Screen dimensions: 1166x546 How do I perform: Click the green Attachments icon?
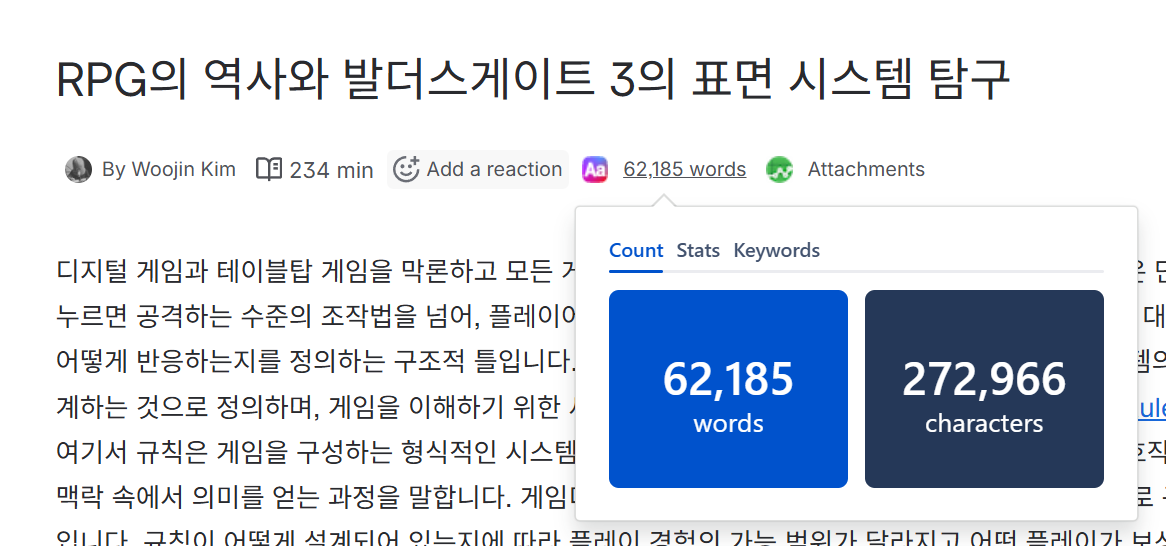(780, 170)
